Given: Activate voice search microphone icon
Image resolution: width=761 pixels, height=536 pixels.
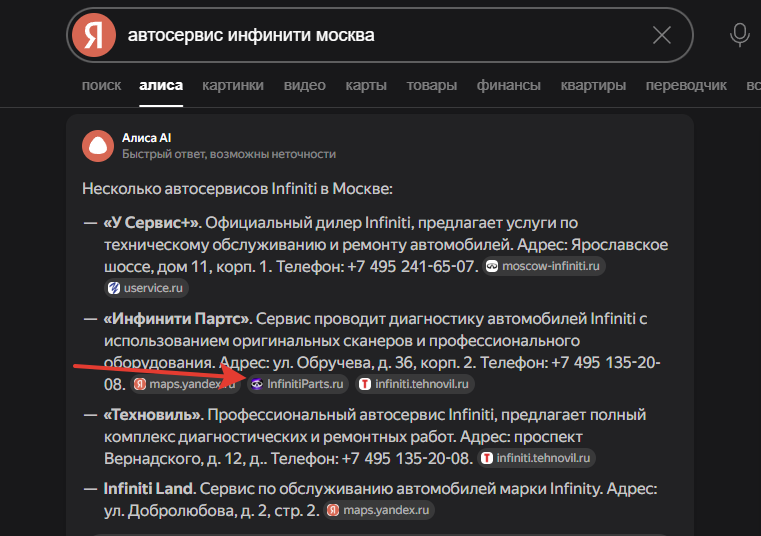Looking at the screenshot, I should pos(740,35).
